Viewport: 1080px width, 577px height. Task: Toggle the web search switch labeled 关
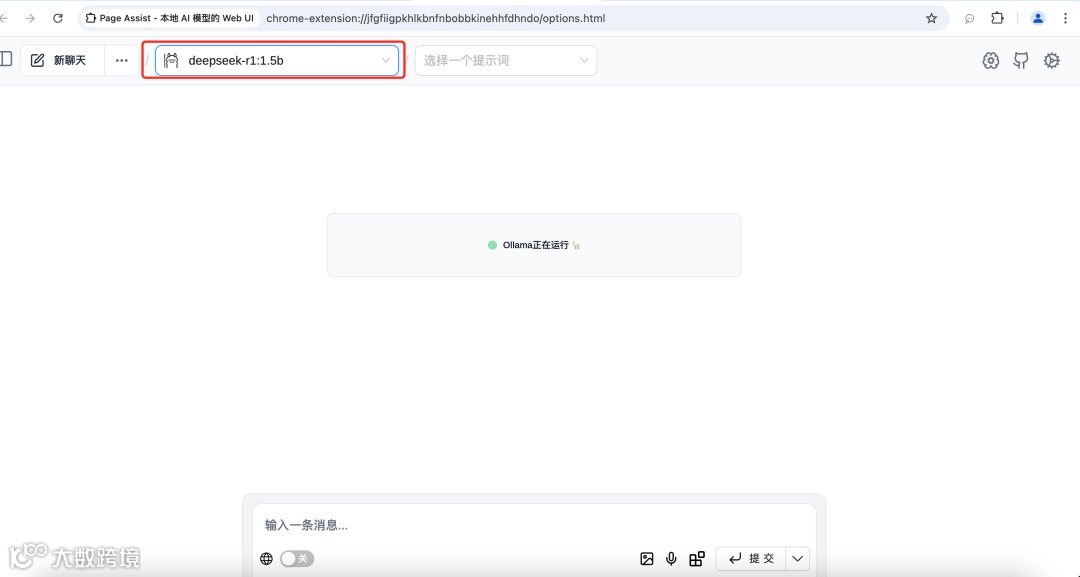click(x=297, y=558)
